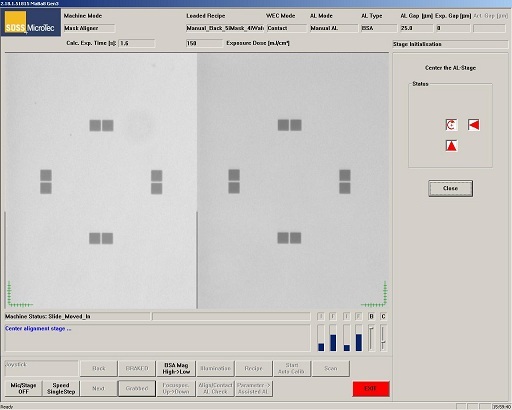Click Start Auto Calib button
This screenshot has width=512, height=410.
292,368
